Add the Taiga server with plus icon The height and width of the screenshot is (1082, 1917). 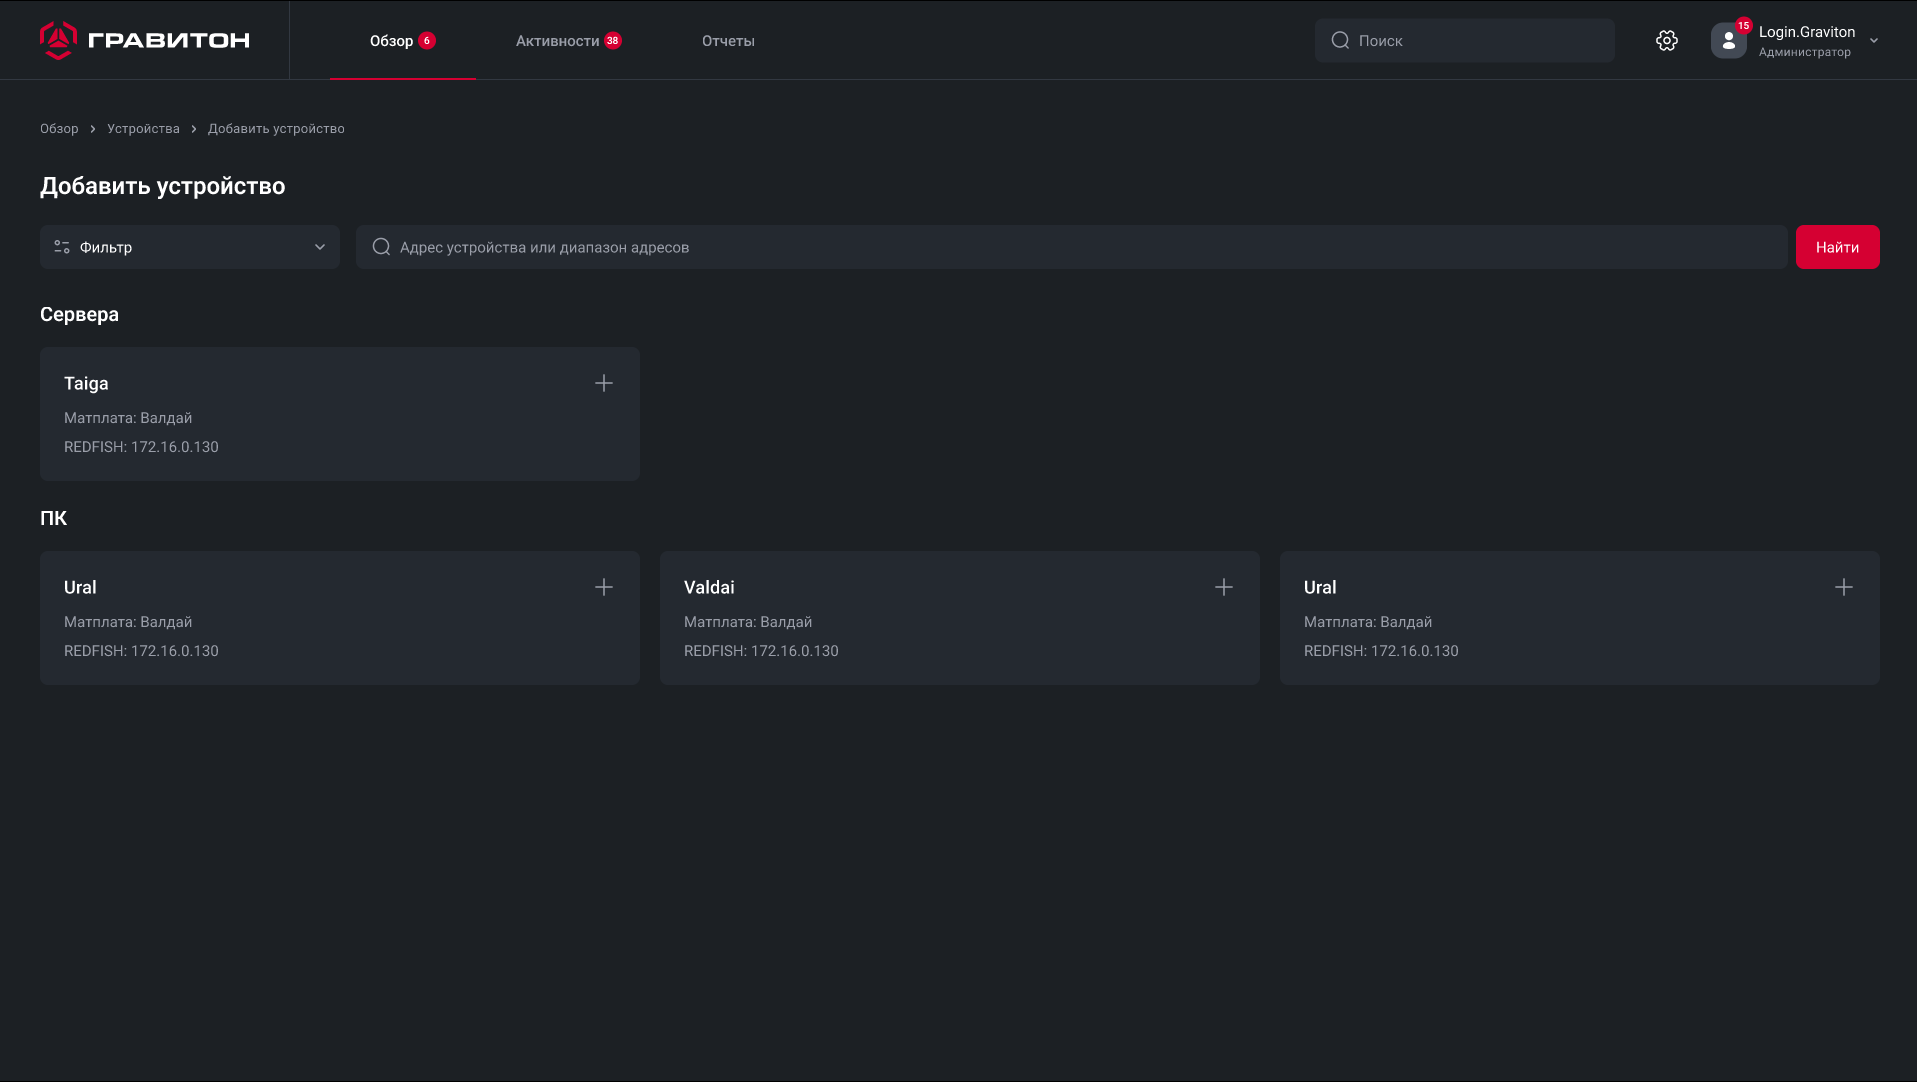coord(603,383)
